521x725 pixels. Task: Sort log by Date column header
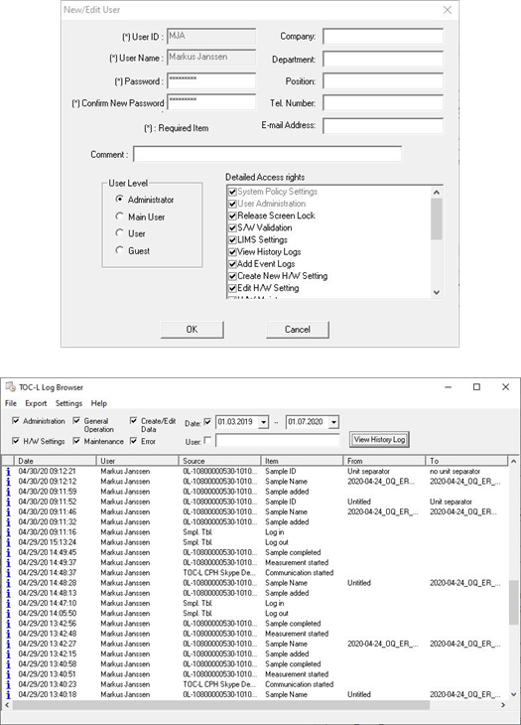[x=55, y=461]
